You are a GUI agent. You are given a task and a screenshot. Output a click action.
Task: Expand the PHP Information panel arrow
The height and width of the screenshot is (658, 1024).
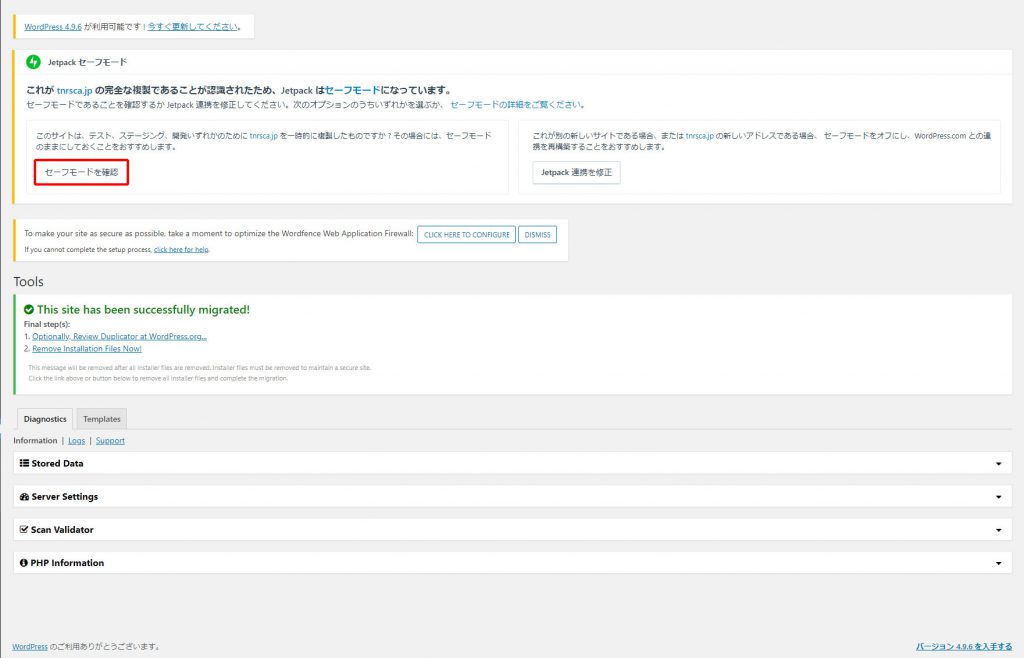coord(999,563)
